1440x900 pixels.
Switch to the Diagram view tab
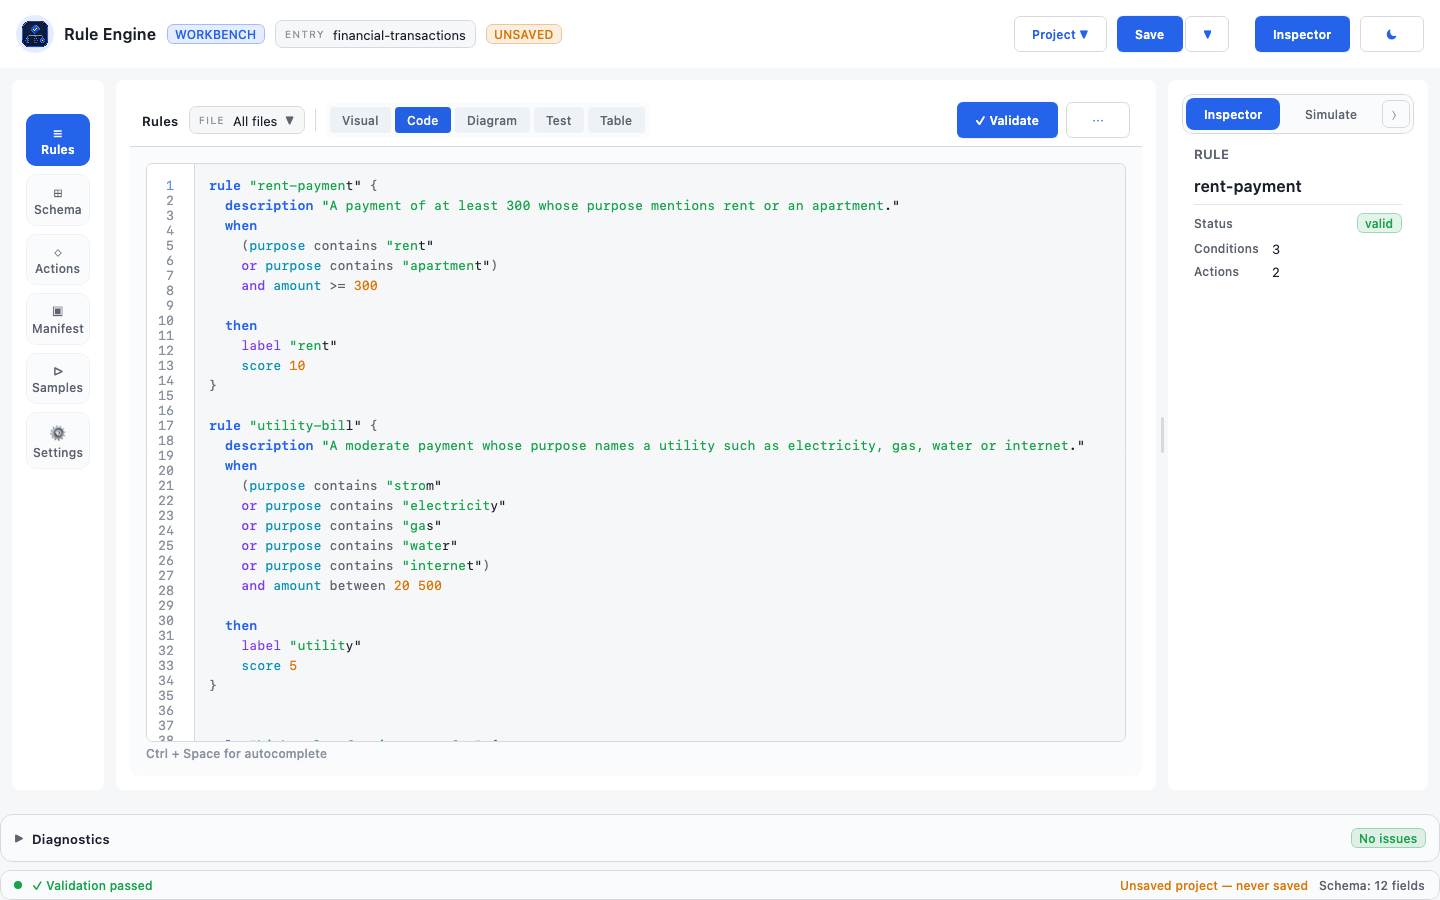pyautogui.click(x=492, y=120)
